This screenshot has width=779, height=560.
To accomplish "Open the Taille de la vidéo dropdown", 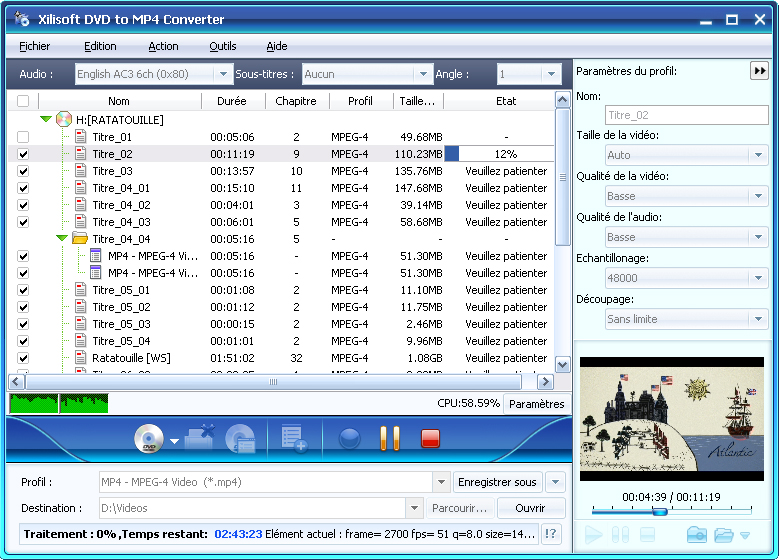I will (x=758, y=155).
